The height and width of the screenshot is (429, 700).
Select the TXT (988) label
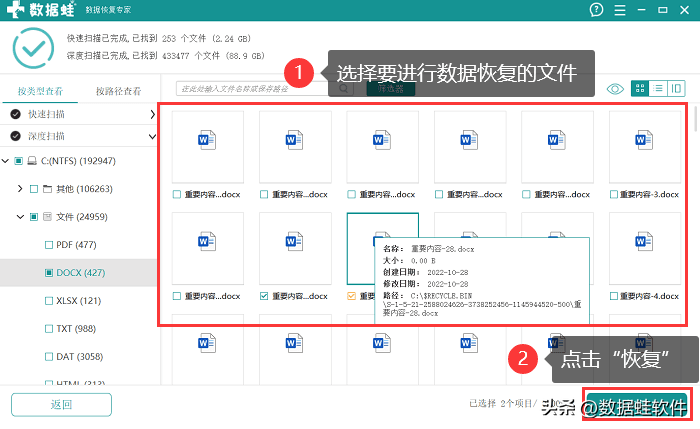pos(76,329)
